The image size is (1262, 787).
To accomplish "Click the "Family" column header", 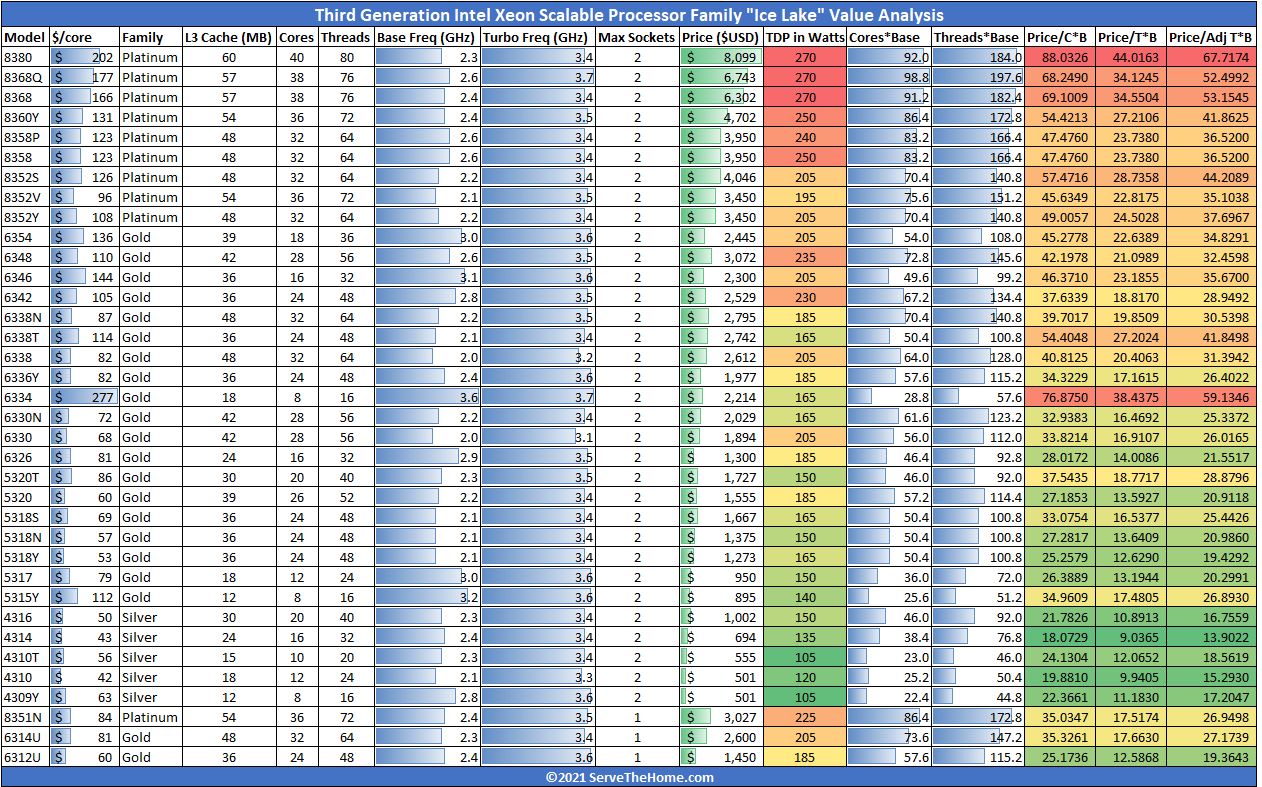I will tap(150, 37).
